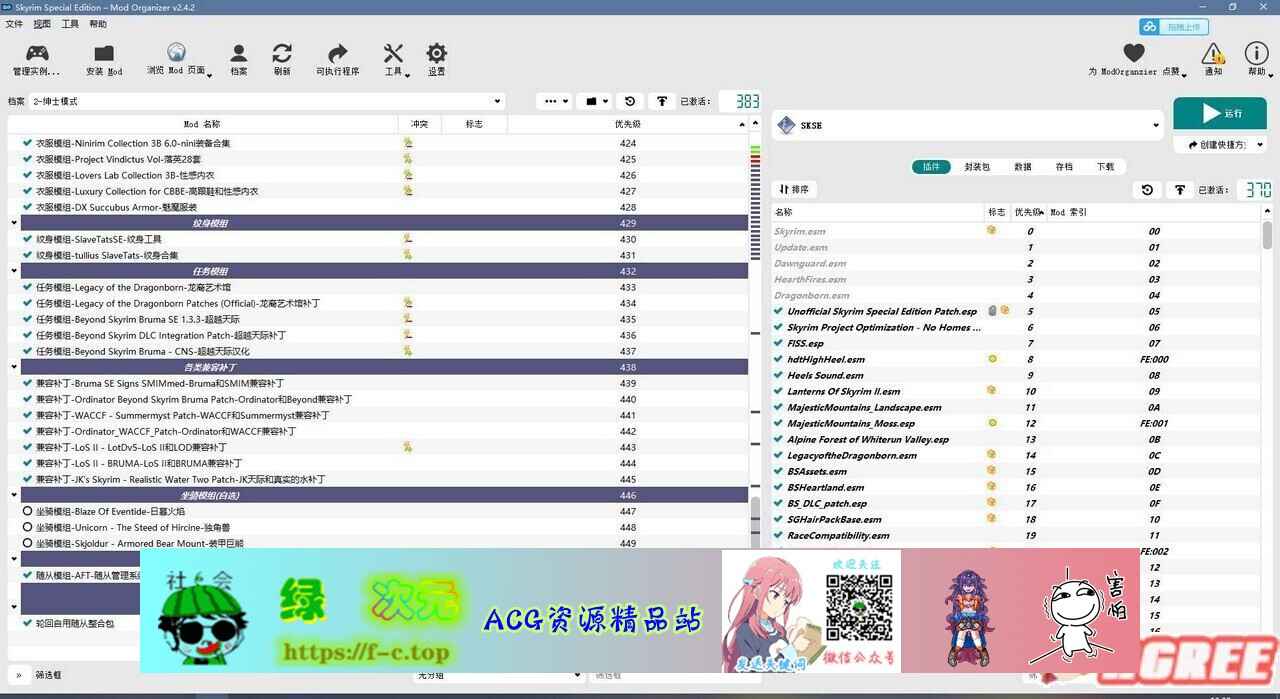Click the 刷新 refresh icon

[x=282, y=54]
